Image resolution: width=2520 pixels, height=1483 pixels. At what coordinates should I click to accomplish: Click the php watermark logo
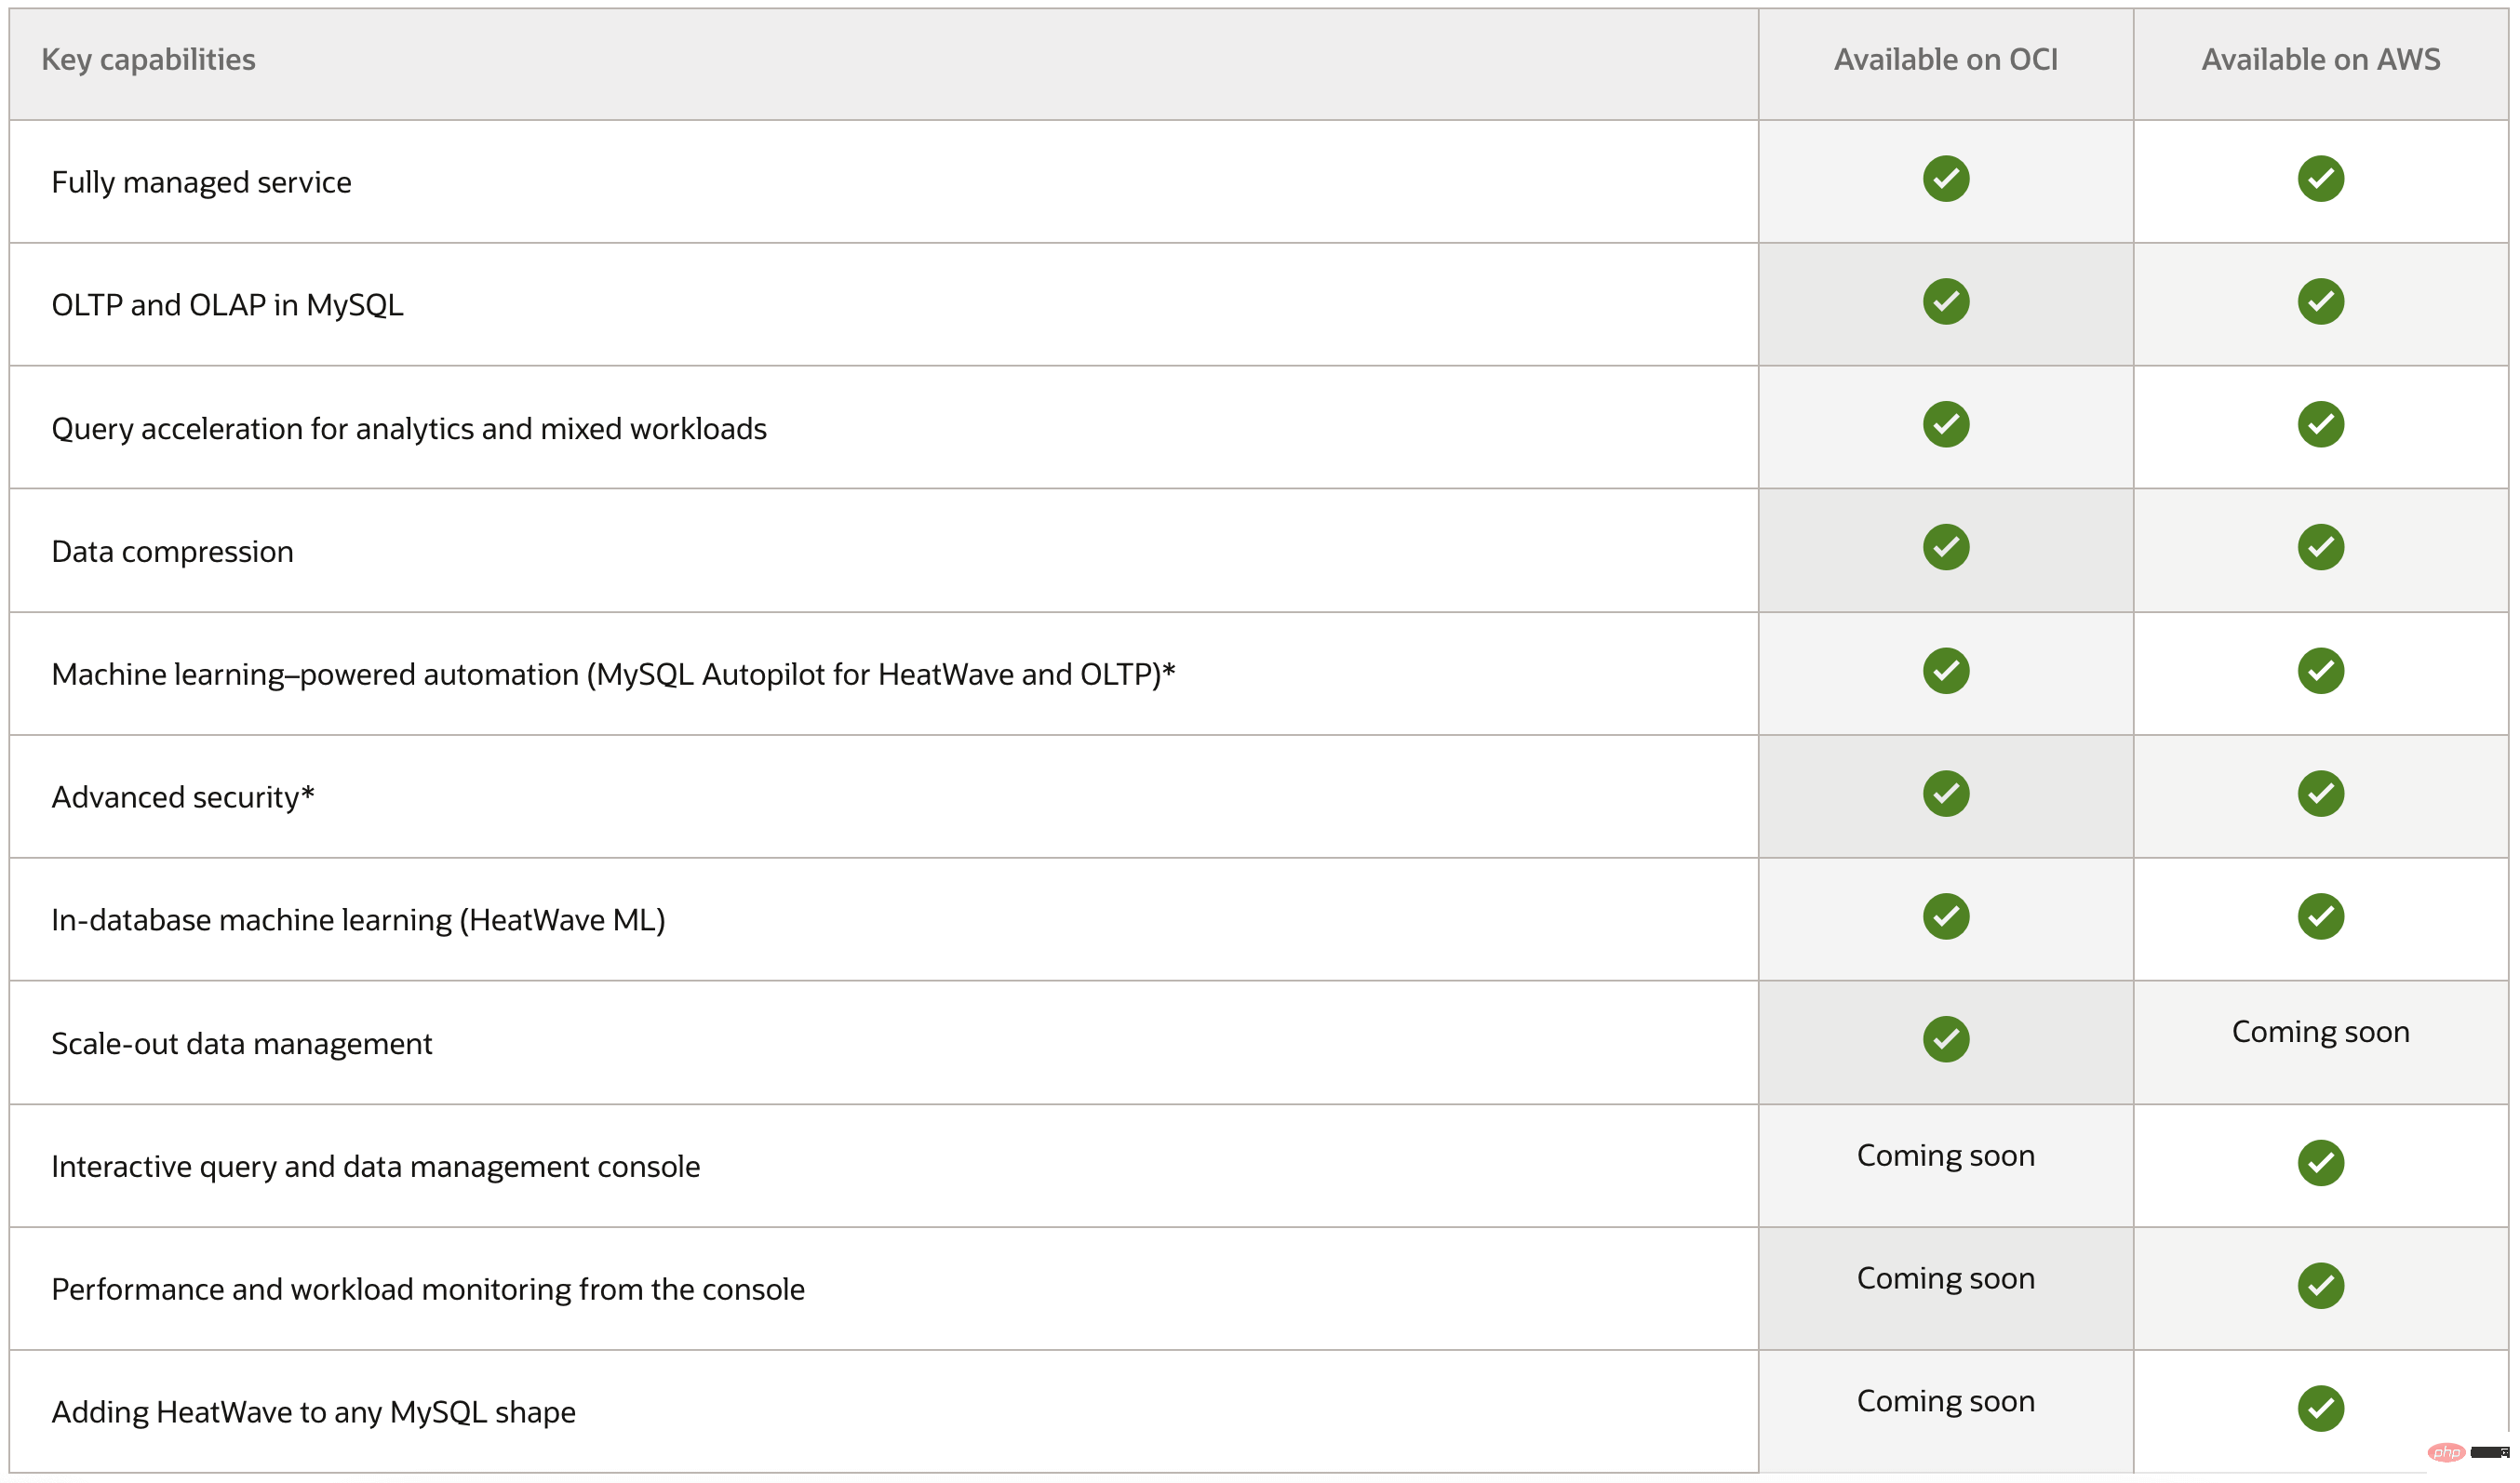pyautogui.click(x=2447, y=1453)
